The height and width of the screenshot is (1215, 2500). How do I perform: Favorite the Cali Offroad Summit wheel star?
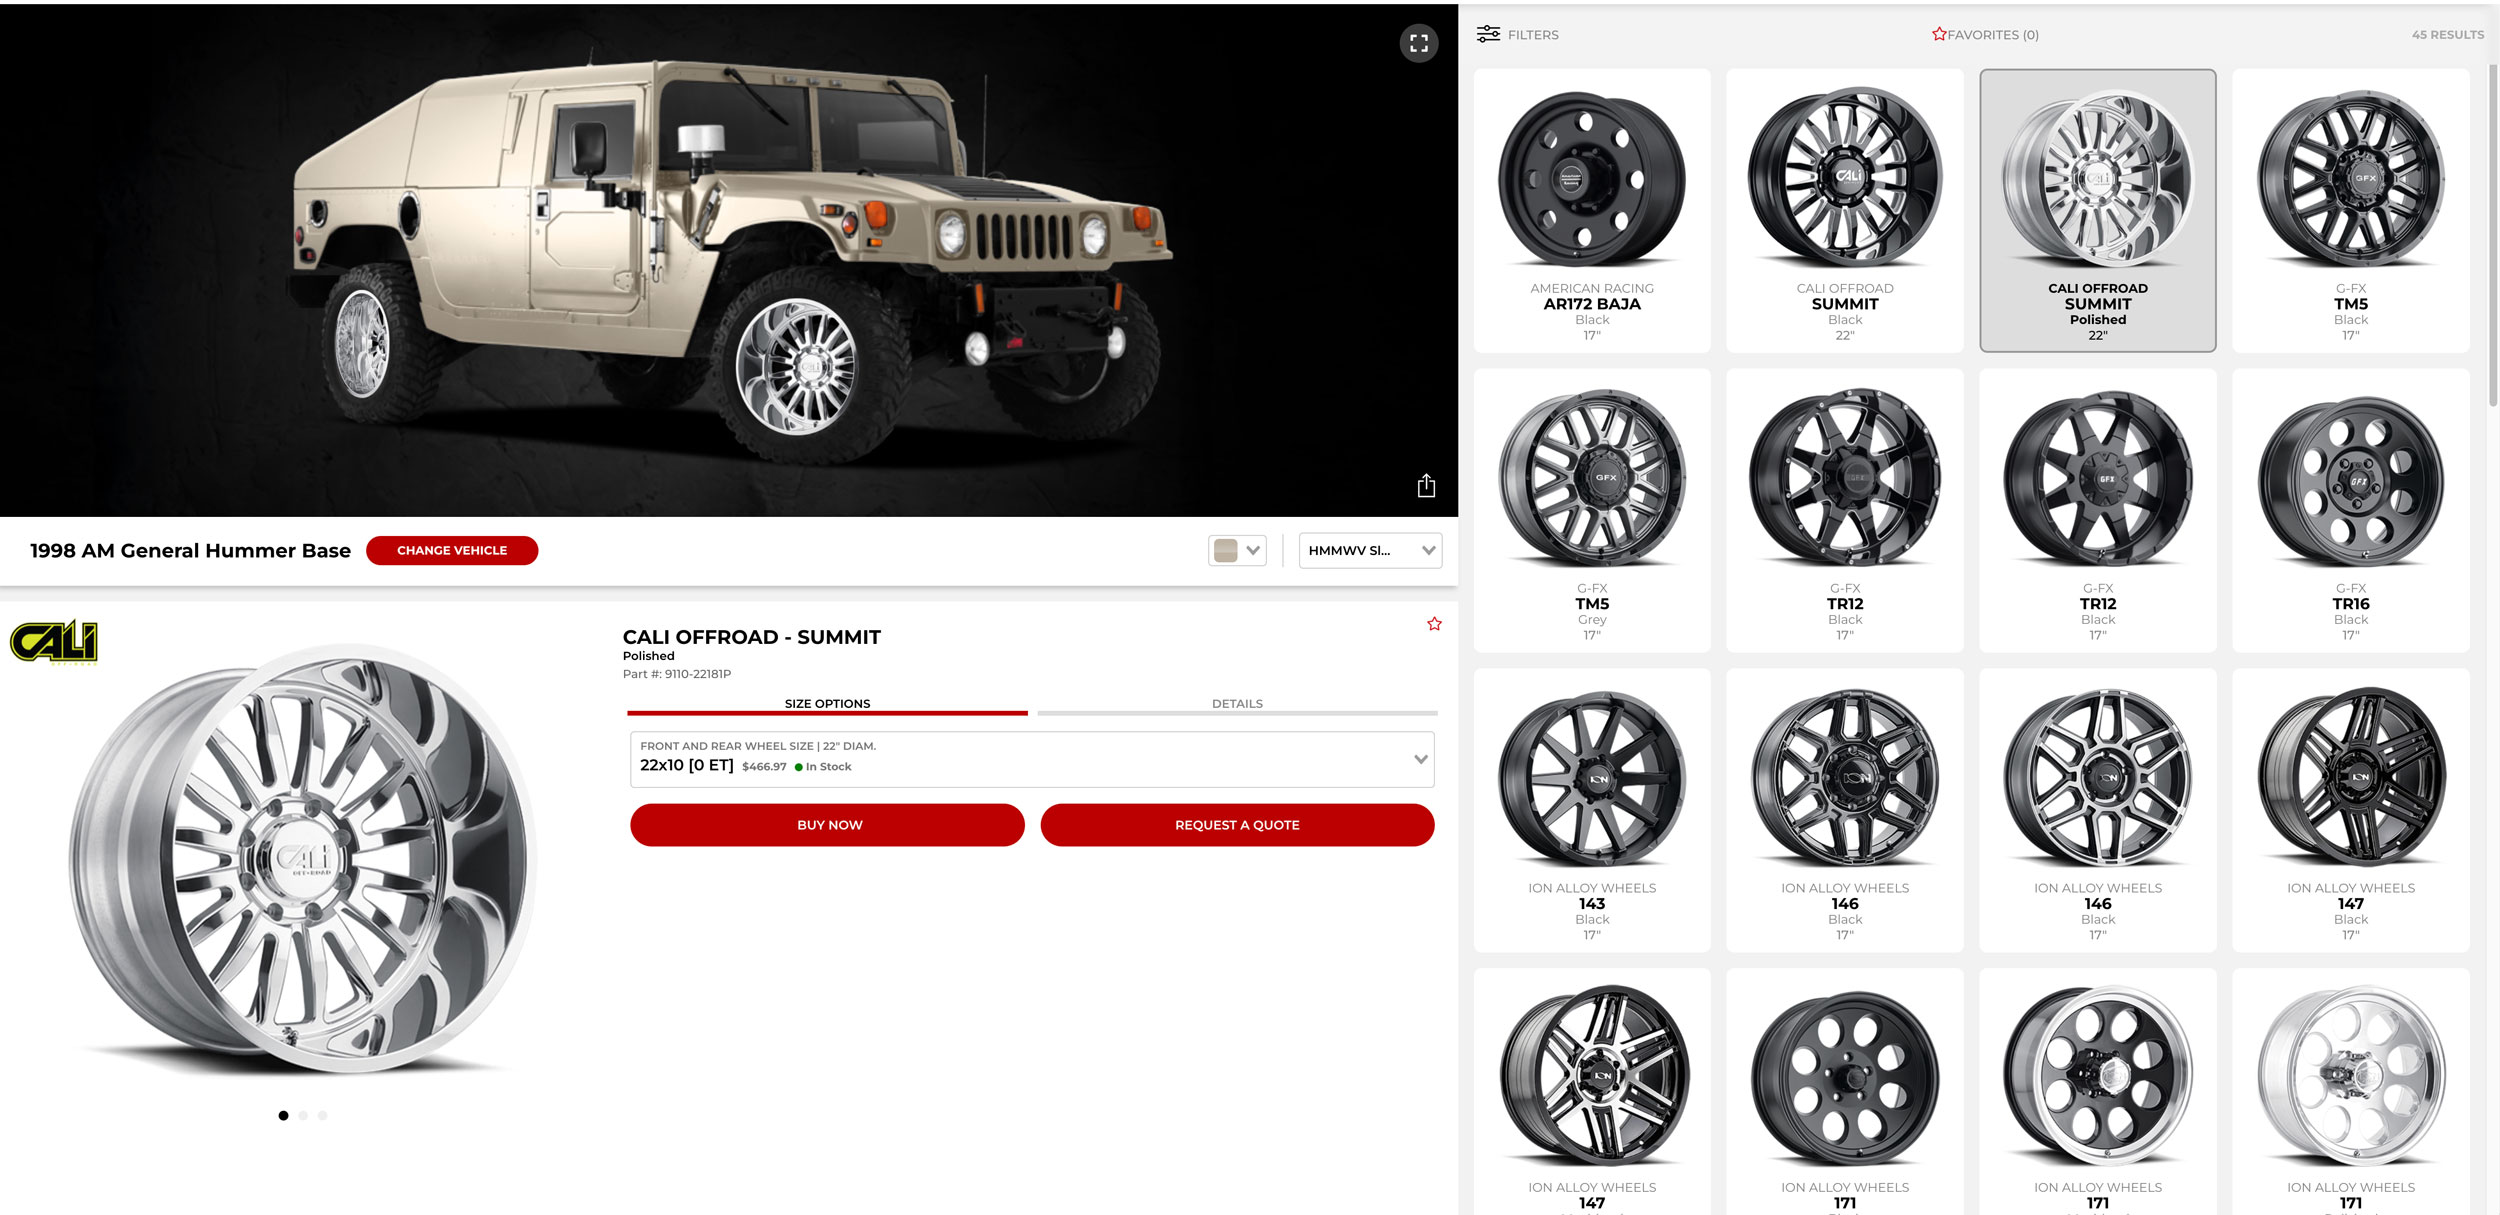[1434, 624]
